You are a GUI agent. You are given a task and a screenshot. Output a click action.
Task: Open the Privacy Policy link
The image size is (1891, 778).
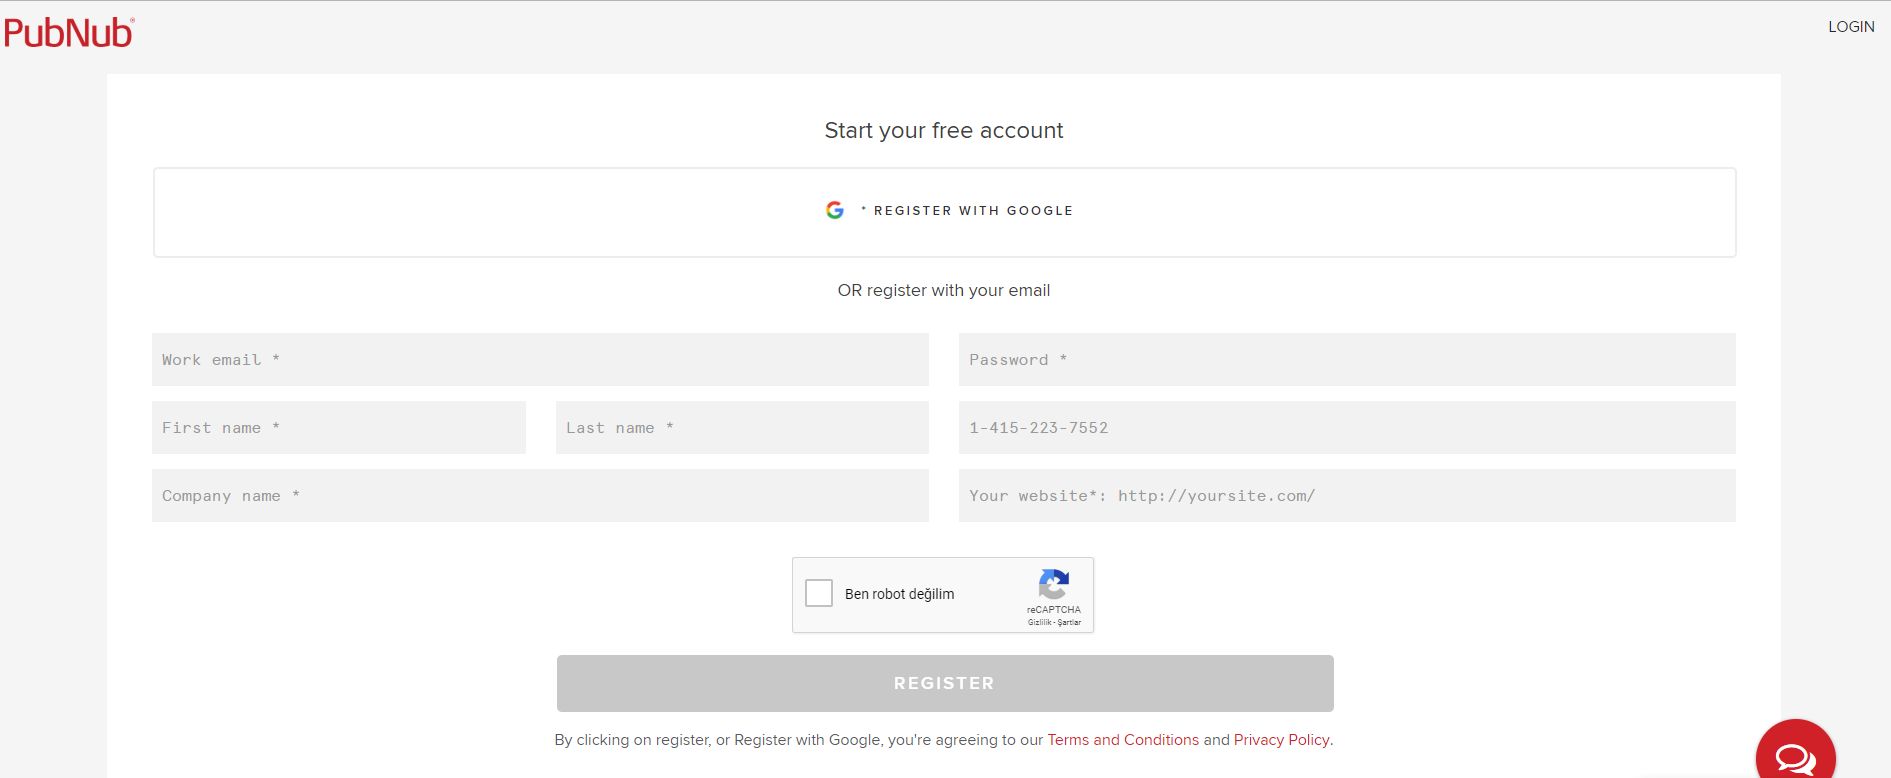coord(1281,740)
